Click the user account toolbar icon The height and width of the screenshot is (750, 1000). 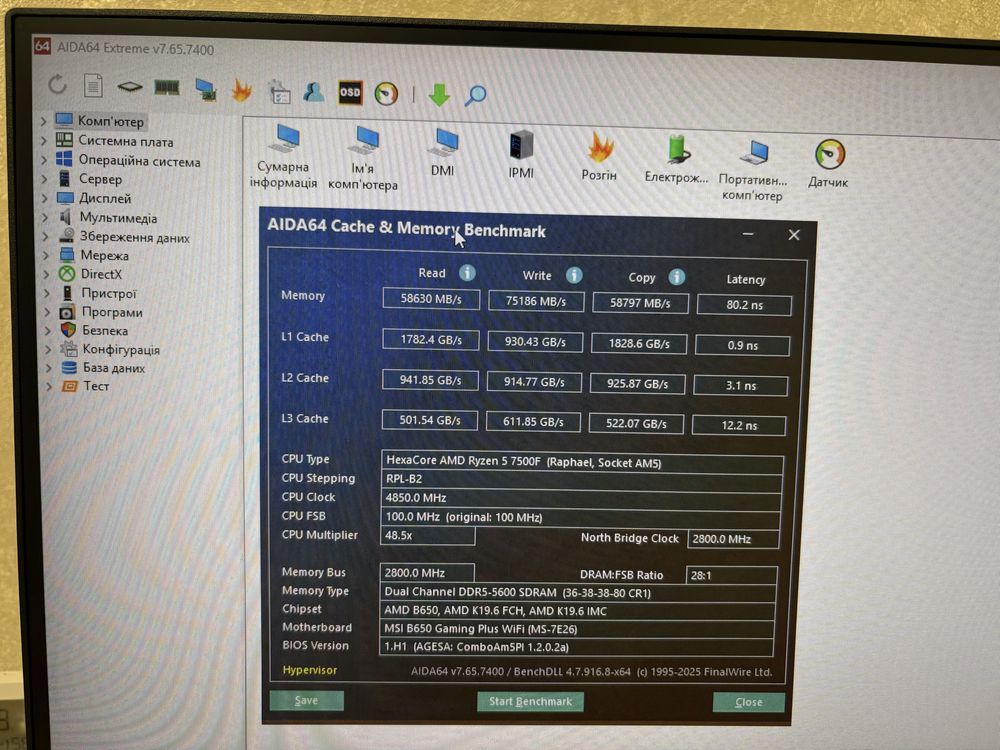point(313,92)
